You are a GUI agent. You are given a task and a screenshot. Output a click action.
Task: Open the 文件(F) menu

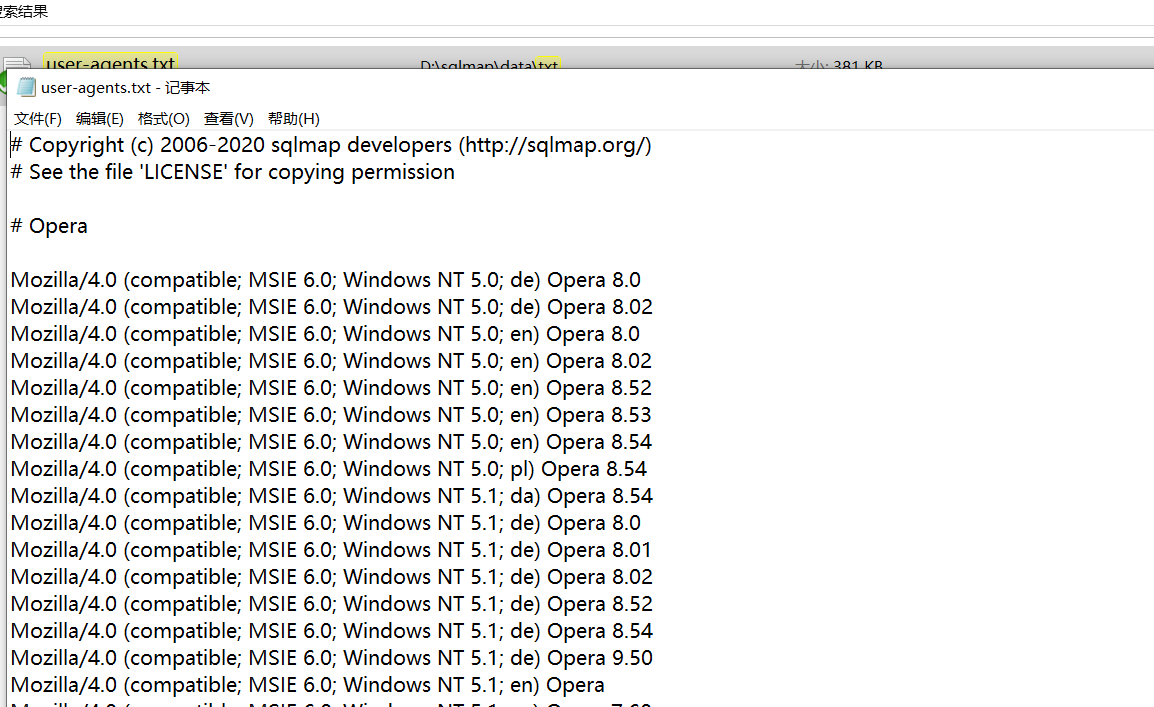coord(37,118)
